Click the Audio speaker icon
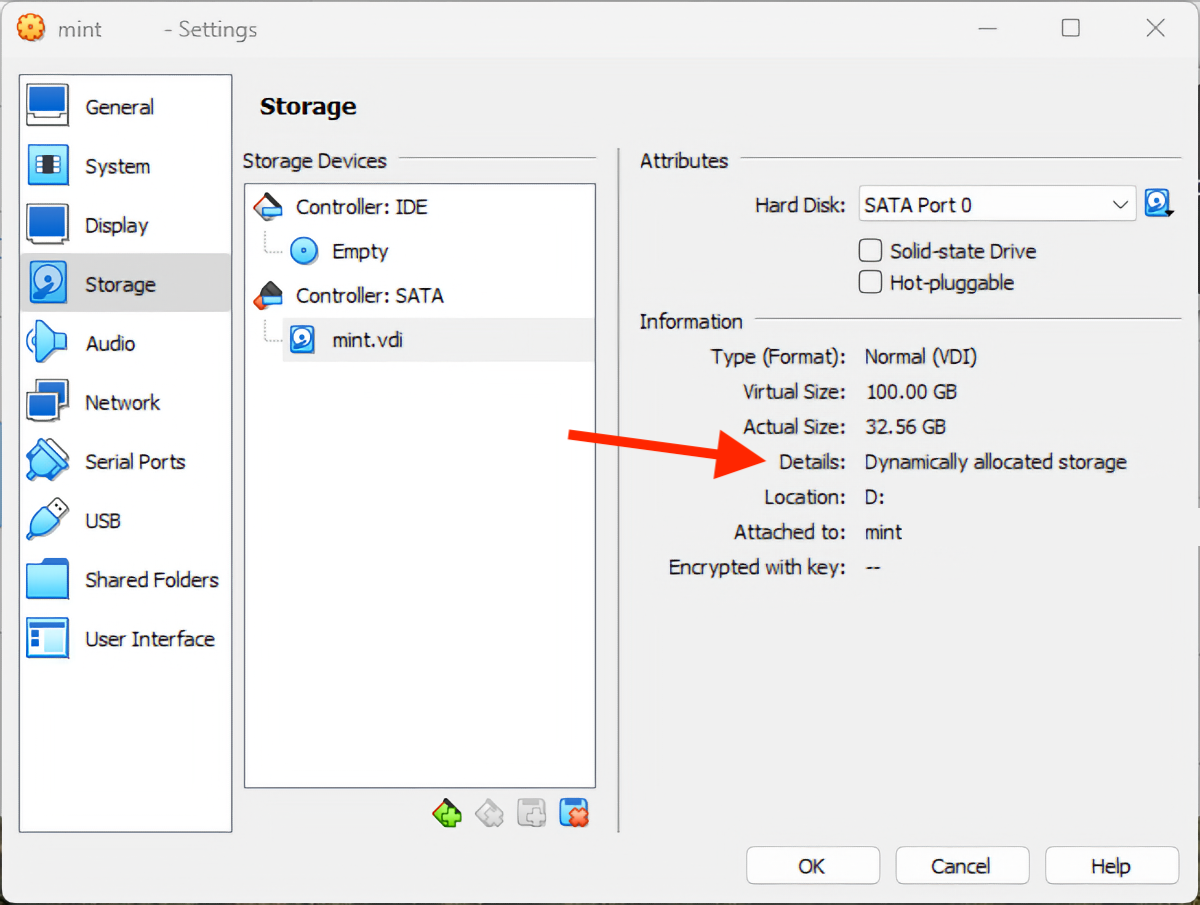 click(48, 342)
